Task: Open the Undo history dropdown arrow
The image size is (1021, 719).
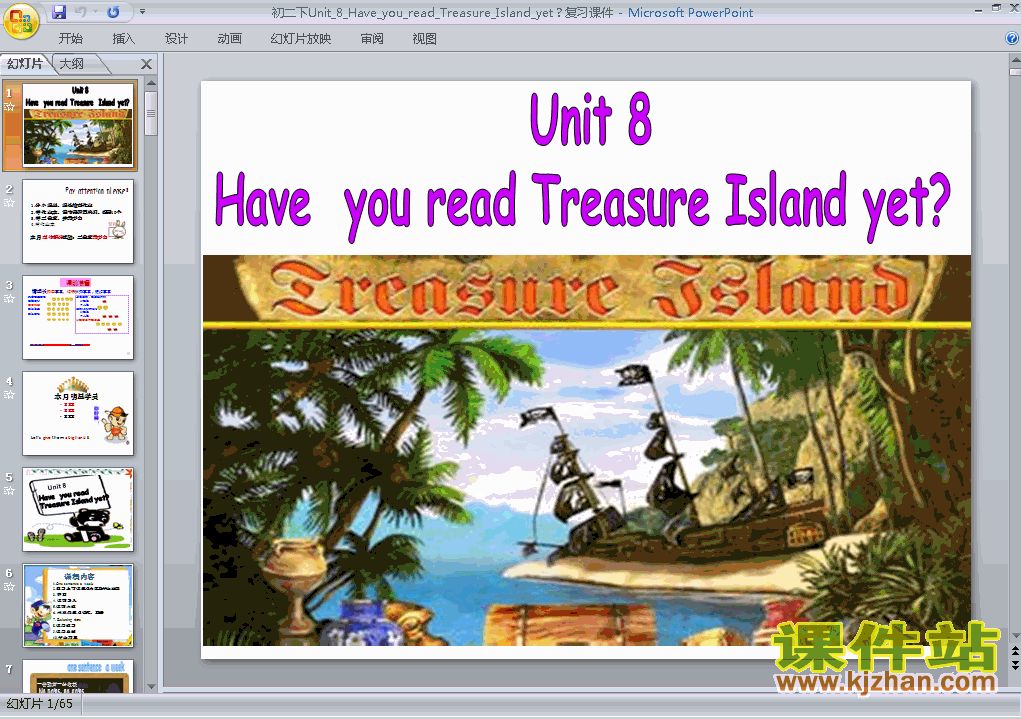Action: [95, 12]
